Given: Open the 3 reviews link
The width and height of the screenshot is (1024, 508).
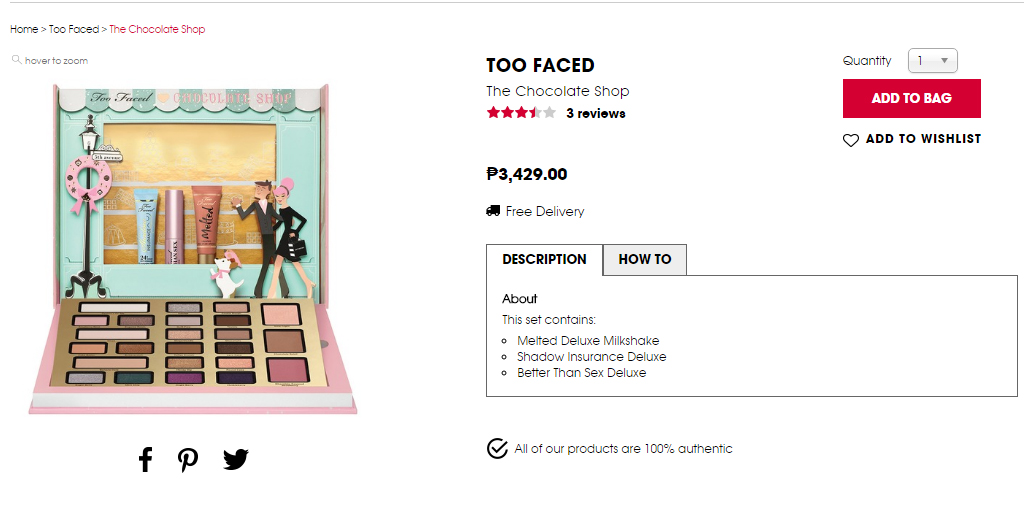Looking at the screenshot, I should [x=595, y=113].
